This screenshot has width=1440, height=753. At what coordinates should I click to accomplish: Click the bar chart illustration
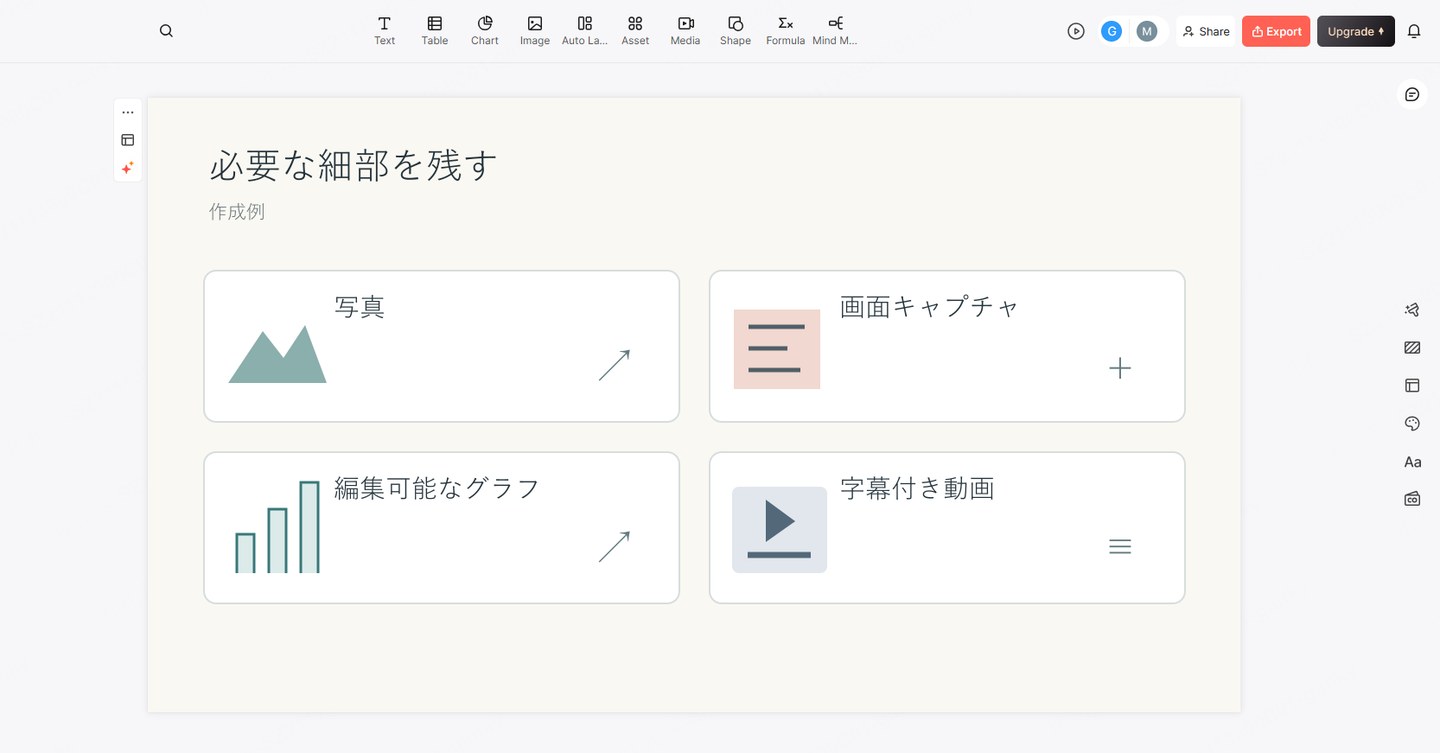coord(277,527)
